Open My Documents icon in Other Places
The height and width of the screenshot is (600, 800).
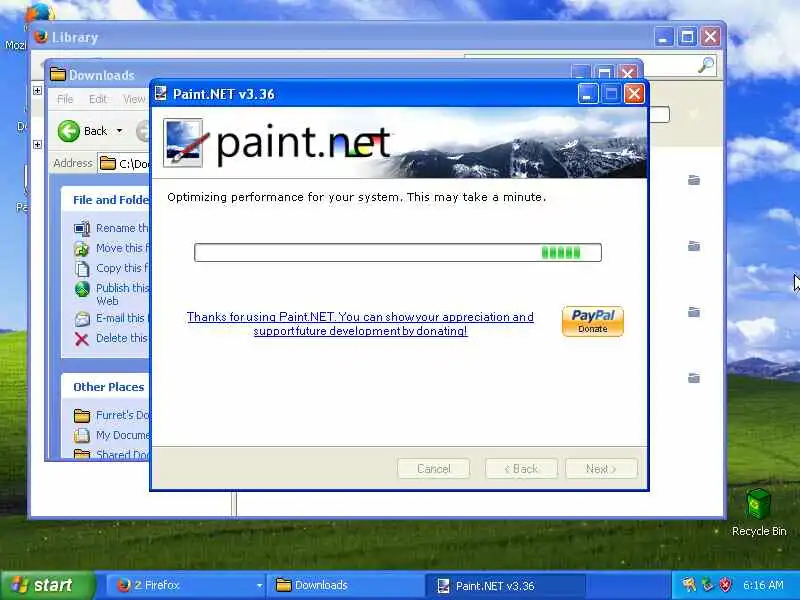tap(82, 436)
